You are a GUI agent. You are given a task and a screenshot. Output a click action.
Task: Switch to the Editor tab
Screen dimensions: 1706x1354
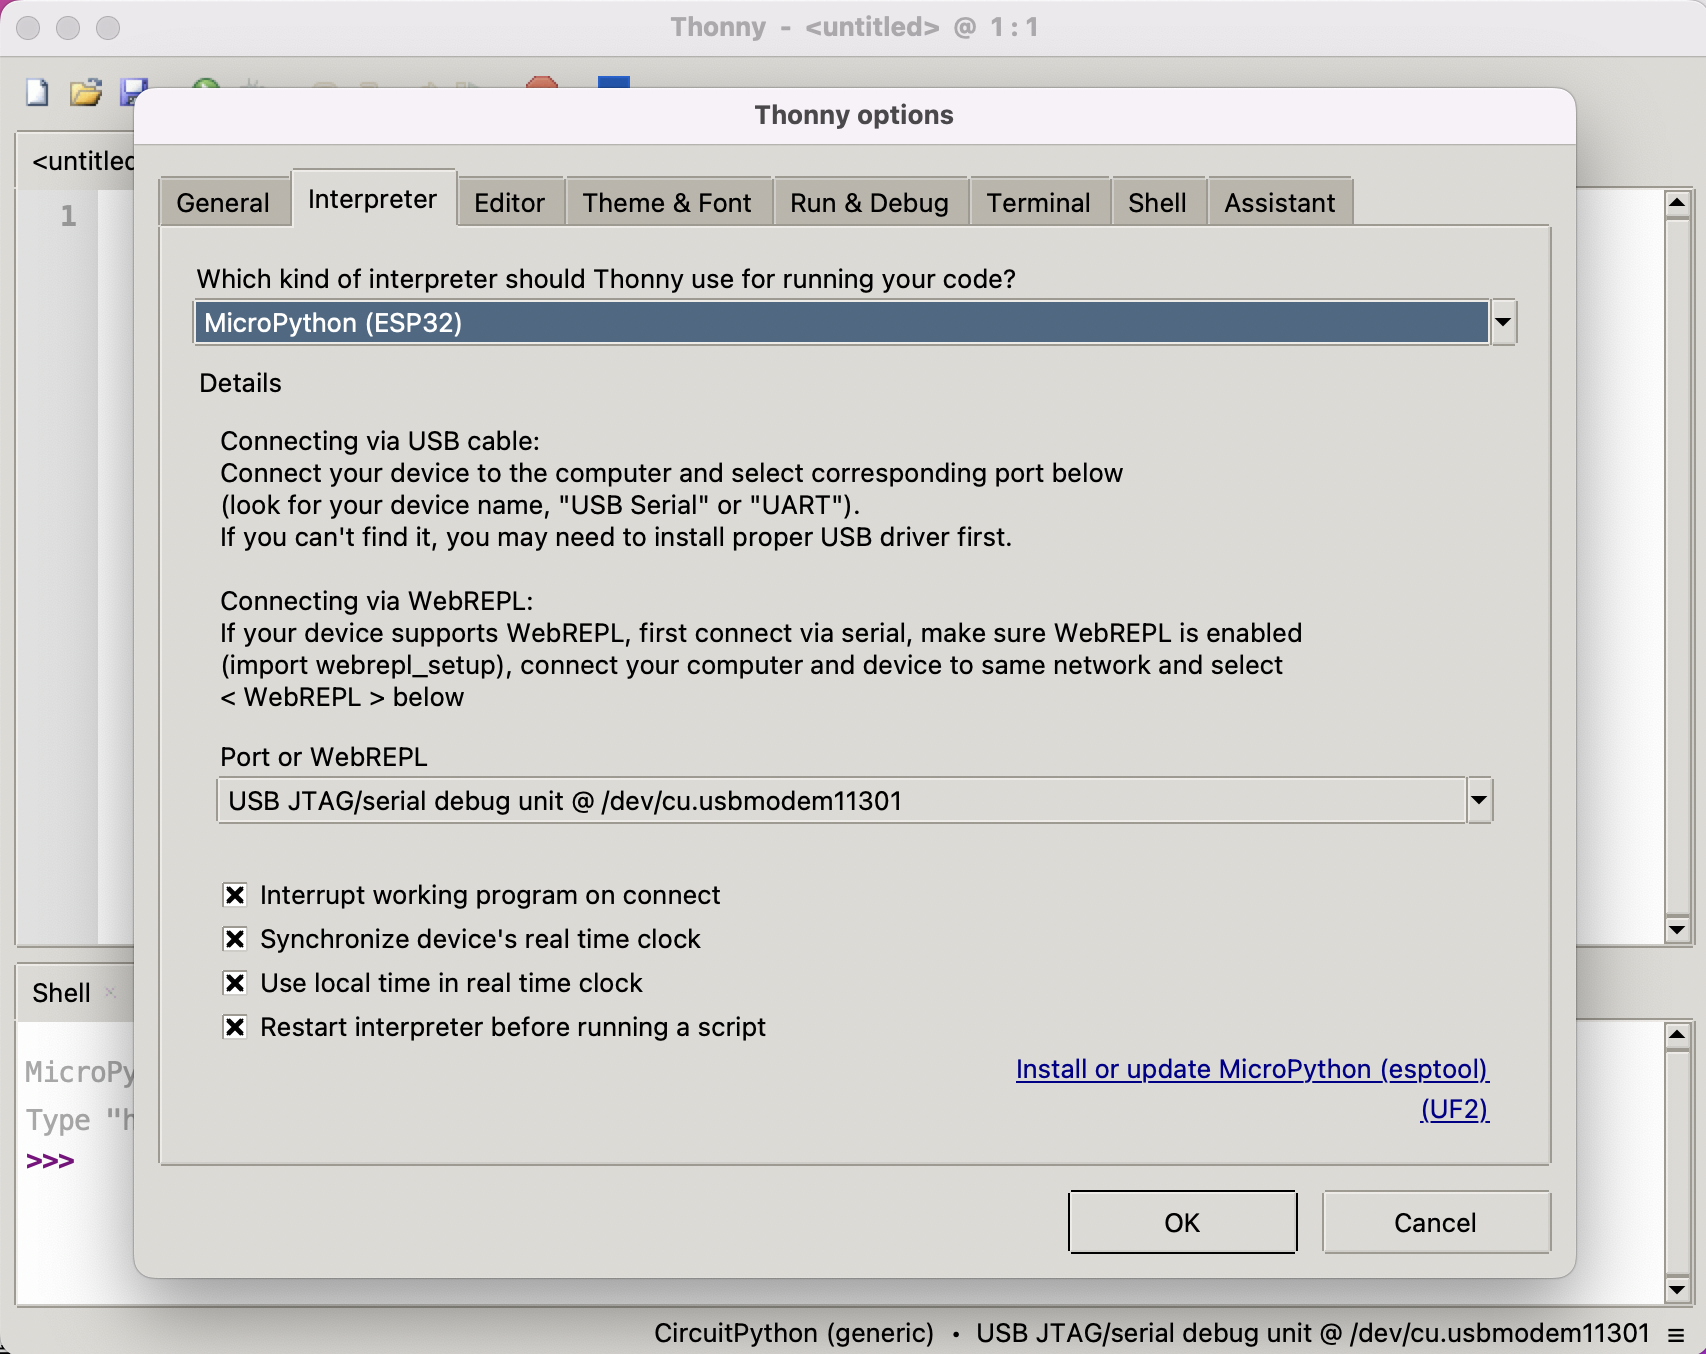pyautogui.click(x=510, y=203)
